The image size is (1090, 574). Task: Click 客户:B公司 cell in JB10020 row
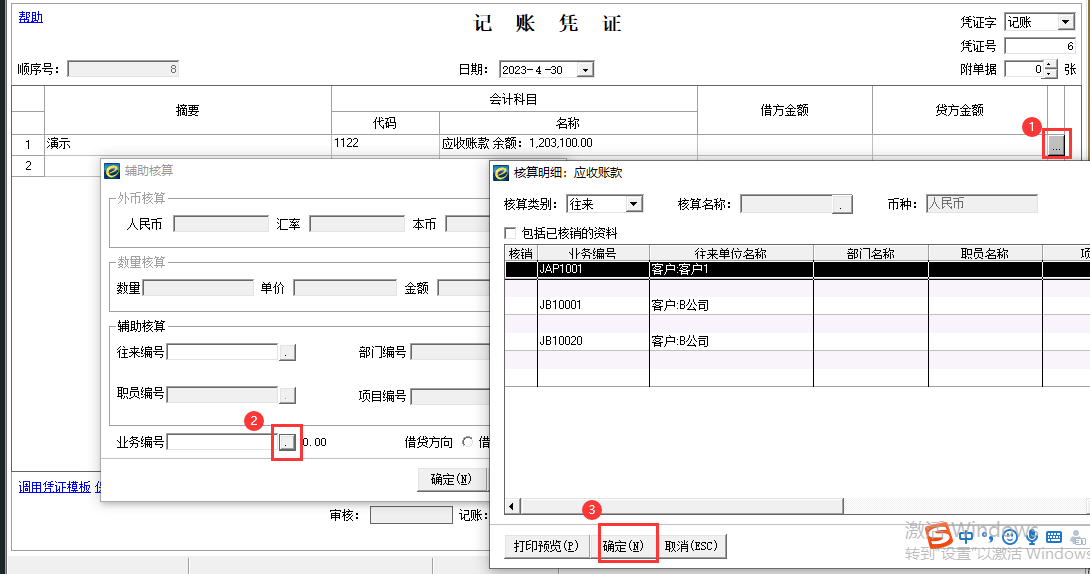(731, 341)
